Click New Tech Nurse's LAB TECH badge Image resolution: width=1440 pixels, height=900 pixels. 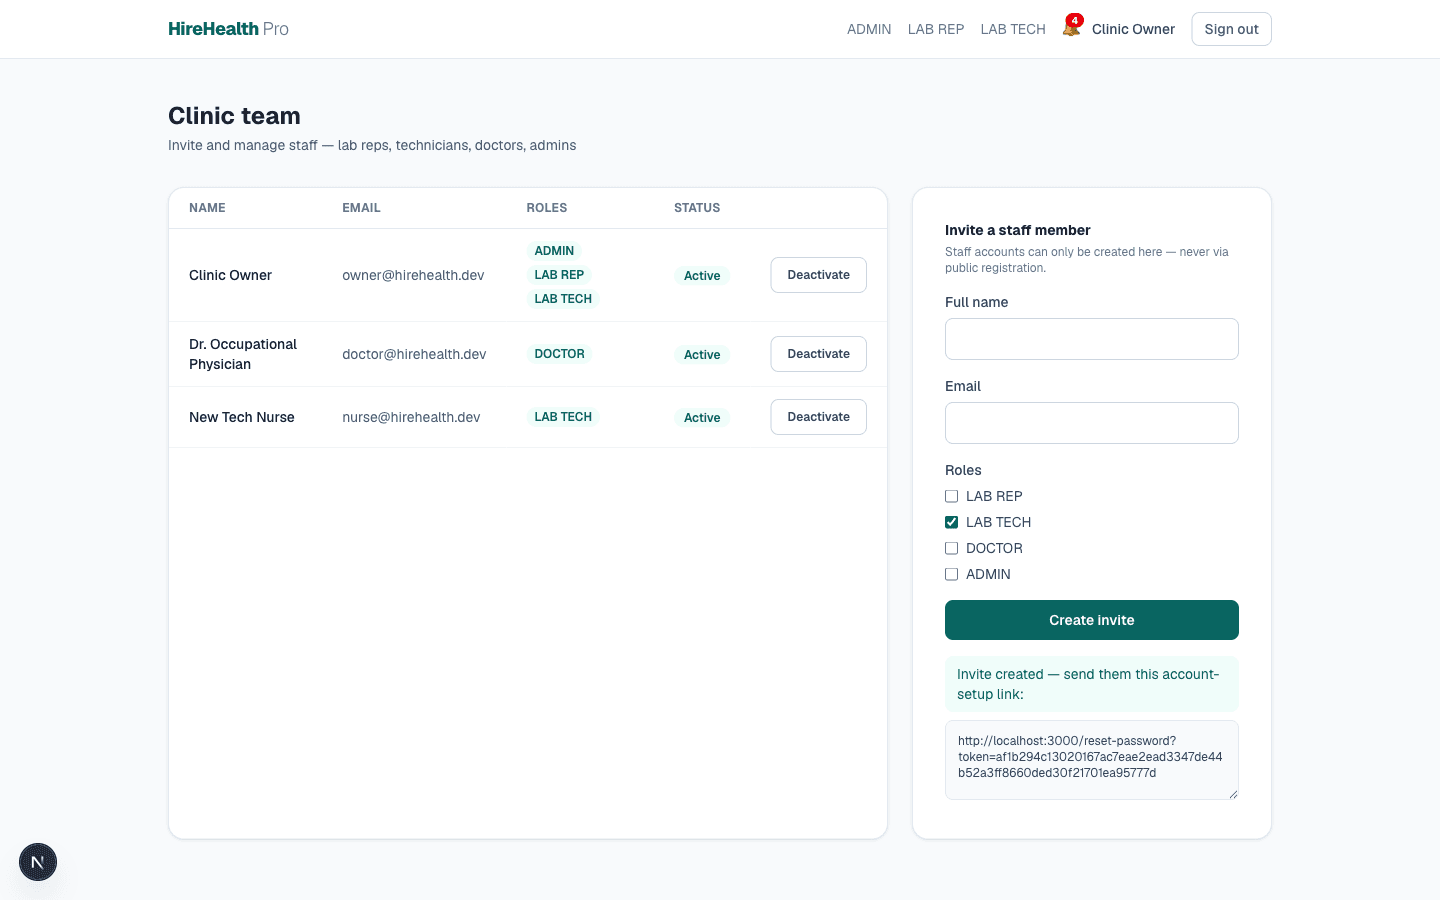click(x=563, y=417)
